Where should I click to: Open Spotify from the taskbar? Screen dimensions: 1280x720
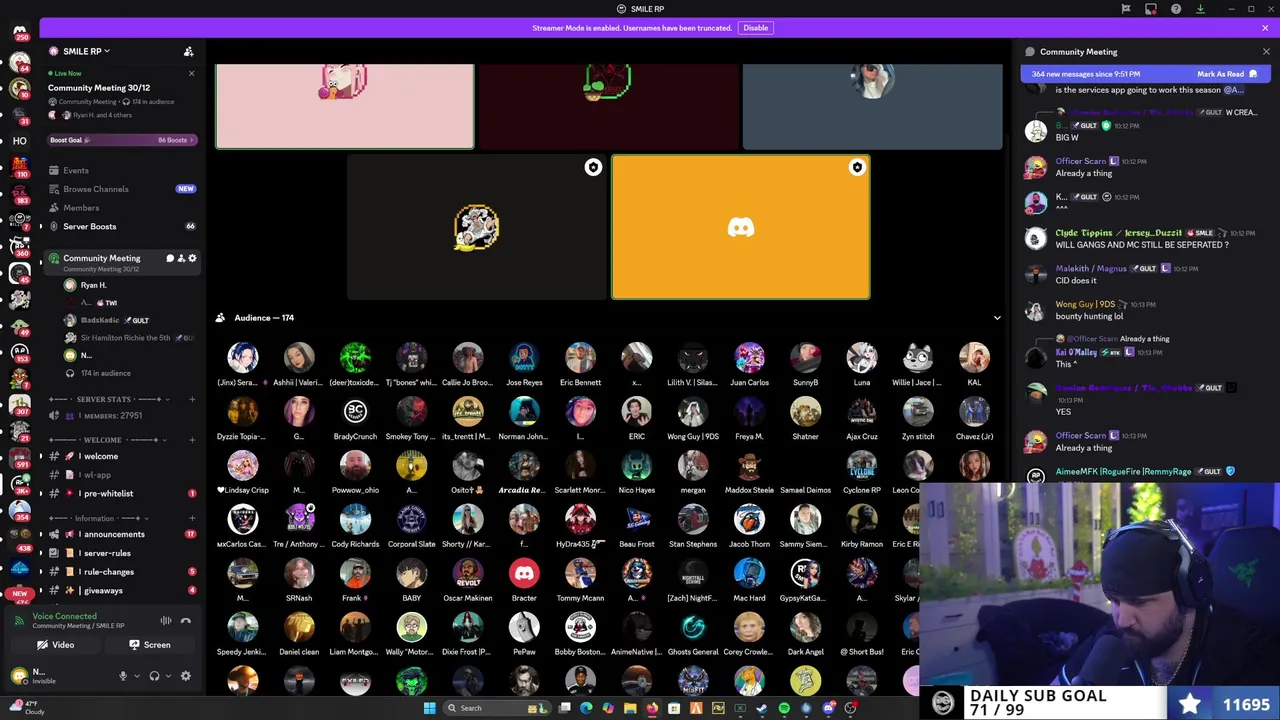[784, 708]
